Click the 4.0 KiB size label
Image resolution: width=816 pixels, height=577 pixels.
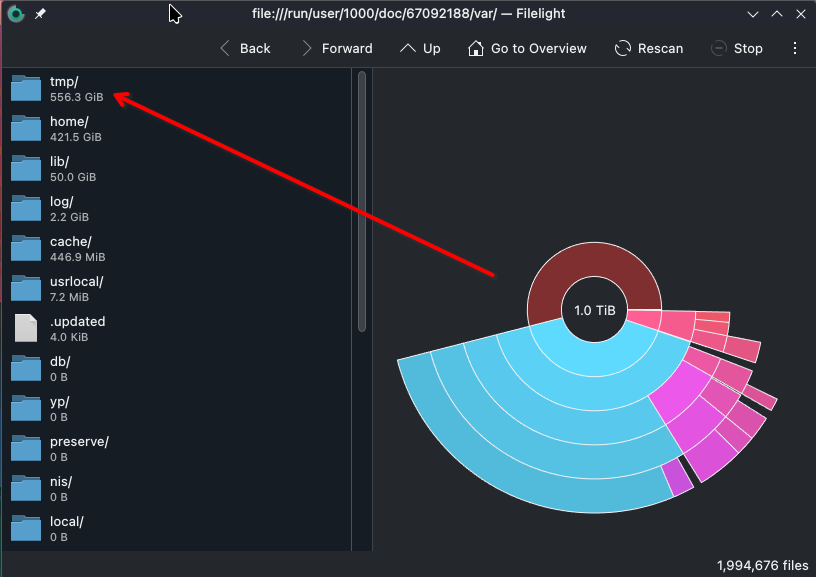tap(69, 338)
